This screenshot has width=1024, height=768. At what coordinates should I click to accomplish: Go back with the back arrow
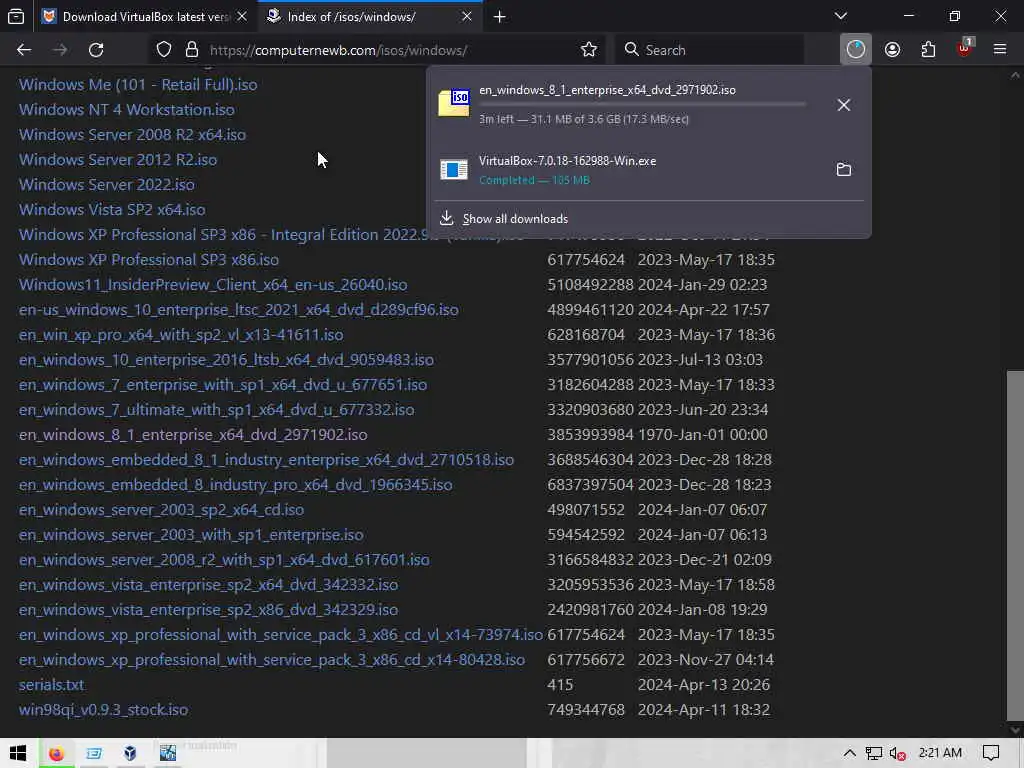24,50
